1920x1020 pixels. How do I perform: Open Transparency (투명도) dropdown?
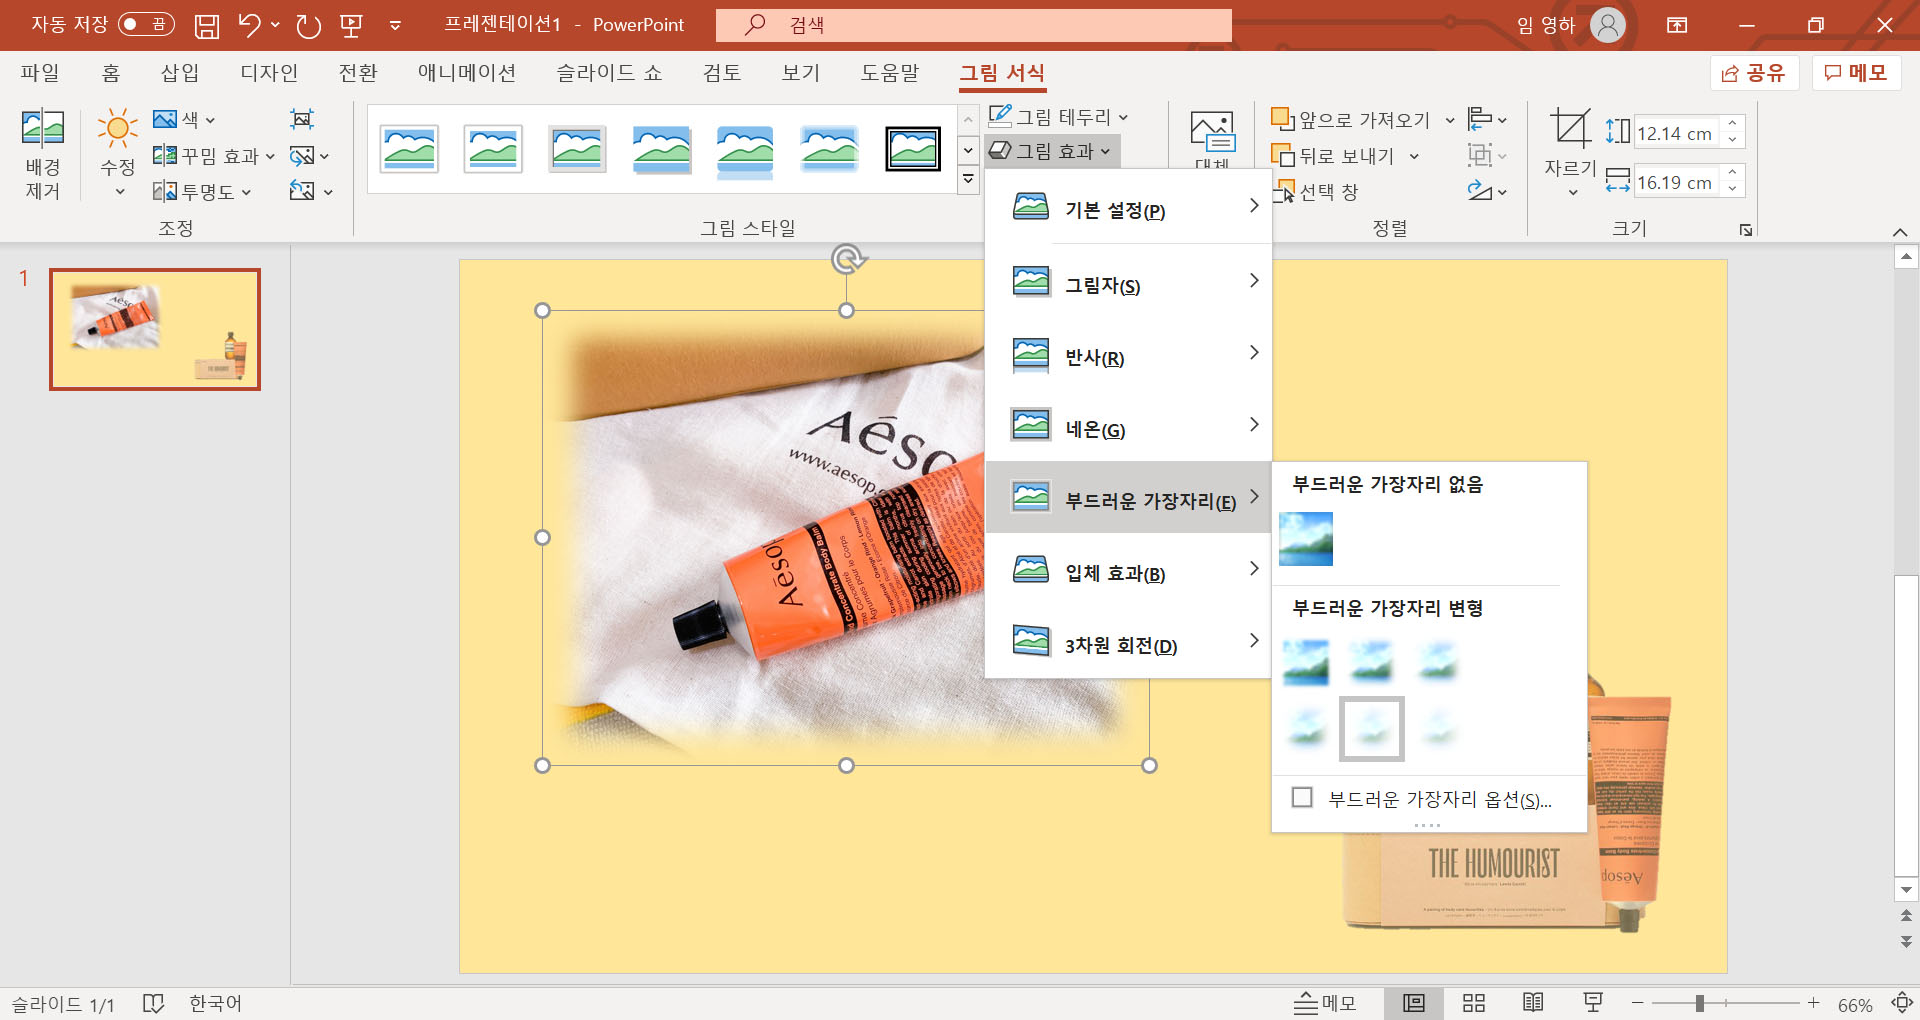202,191
